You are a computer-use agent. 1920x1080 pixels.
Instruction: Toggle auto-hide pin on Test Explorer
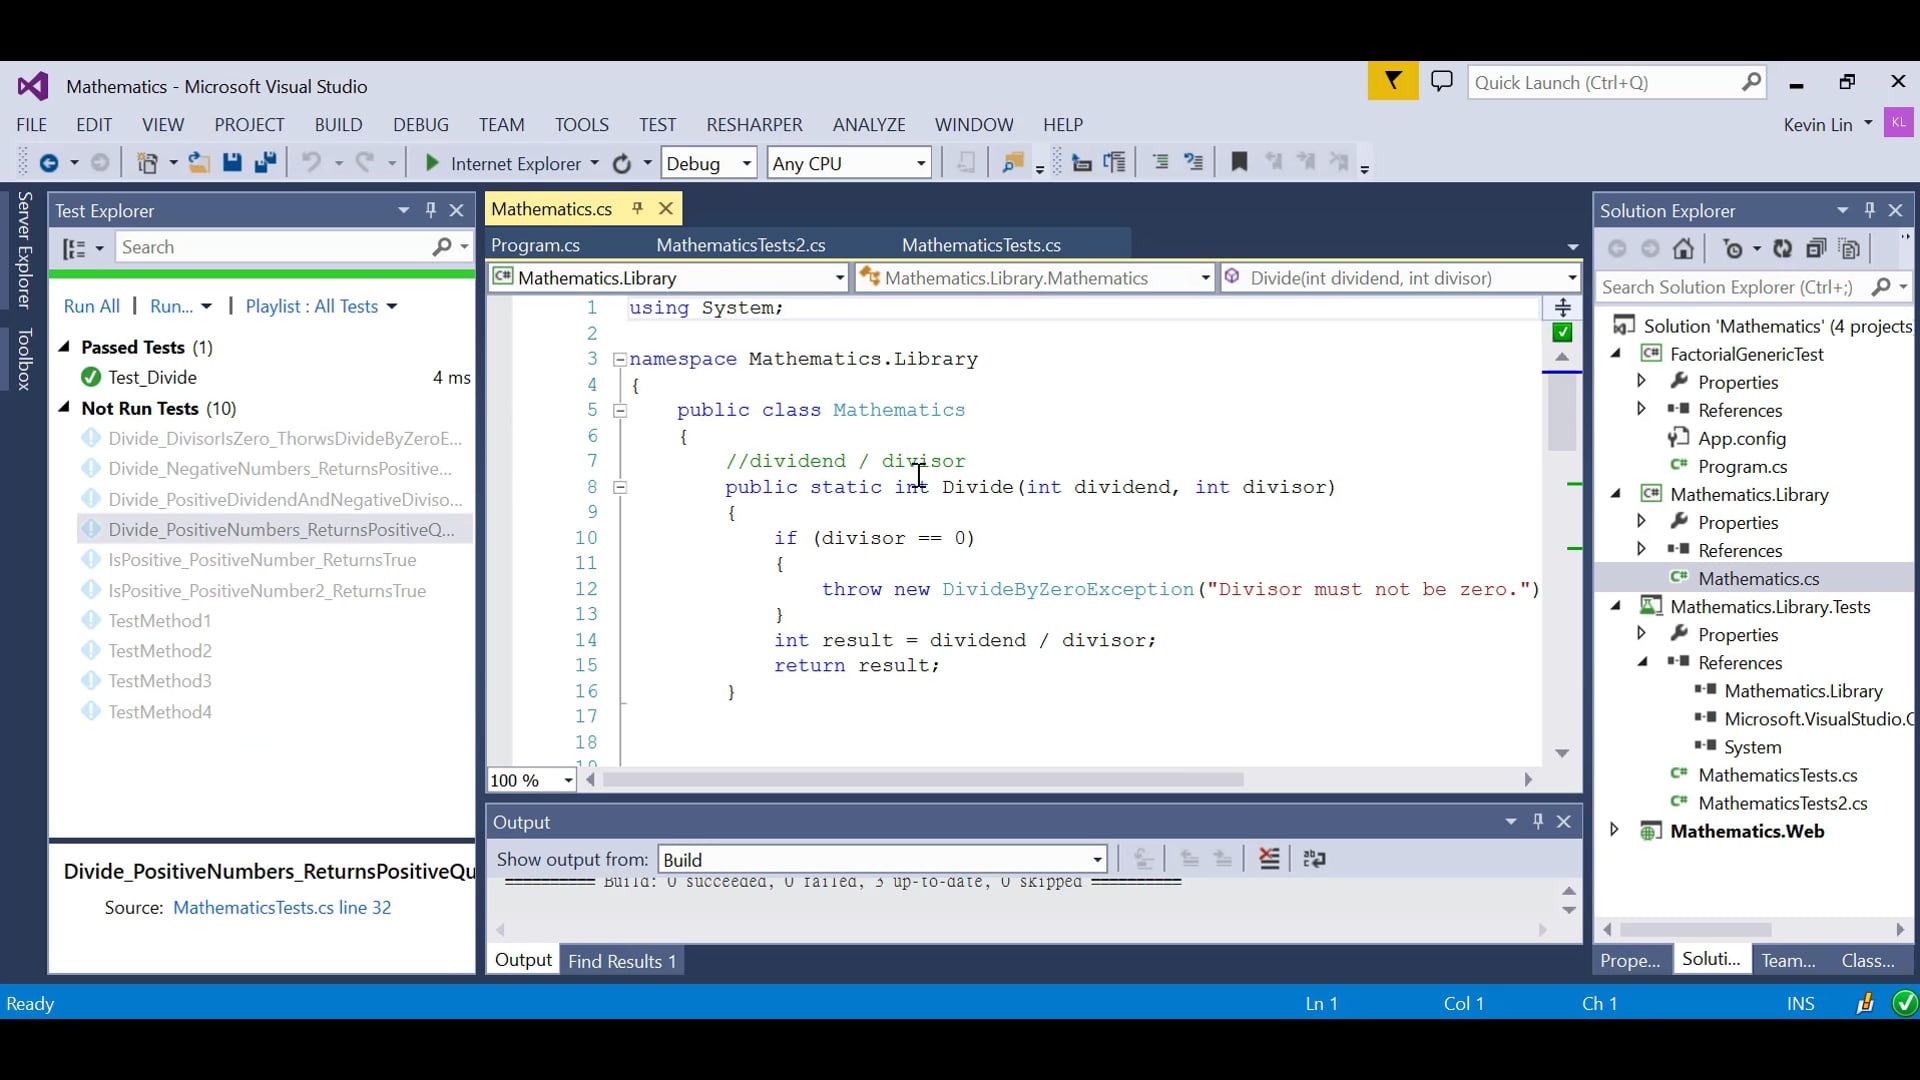[x=431, y=210]
